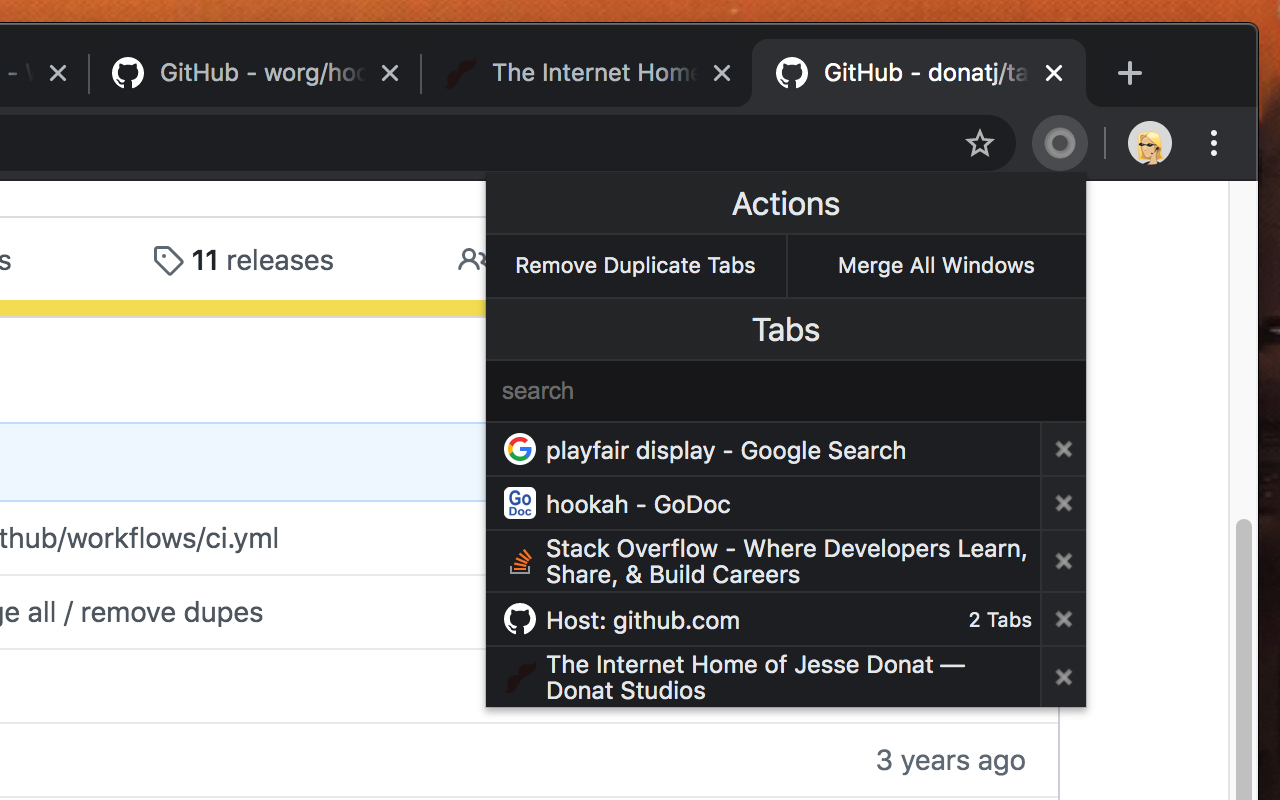The height and width of the screenshot is (800, 1280).
Task: Click the page's vertical scrollbar thumb
Action: [1244, 660]
